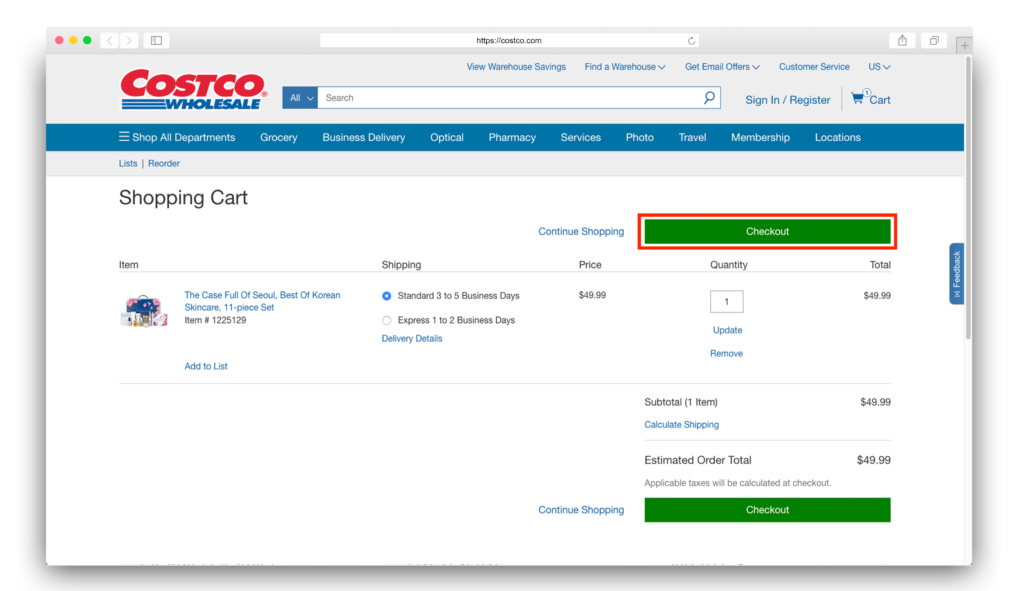The height and width of the screenshot is (591, 1024).
Task: Open the Reorder link
Action: (x=164, y=163)
